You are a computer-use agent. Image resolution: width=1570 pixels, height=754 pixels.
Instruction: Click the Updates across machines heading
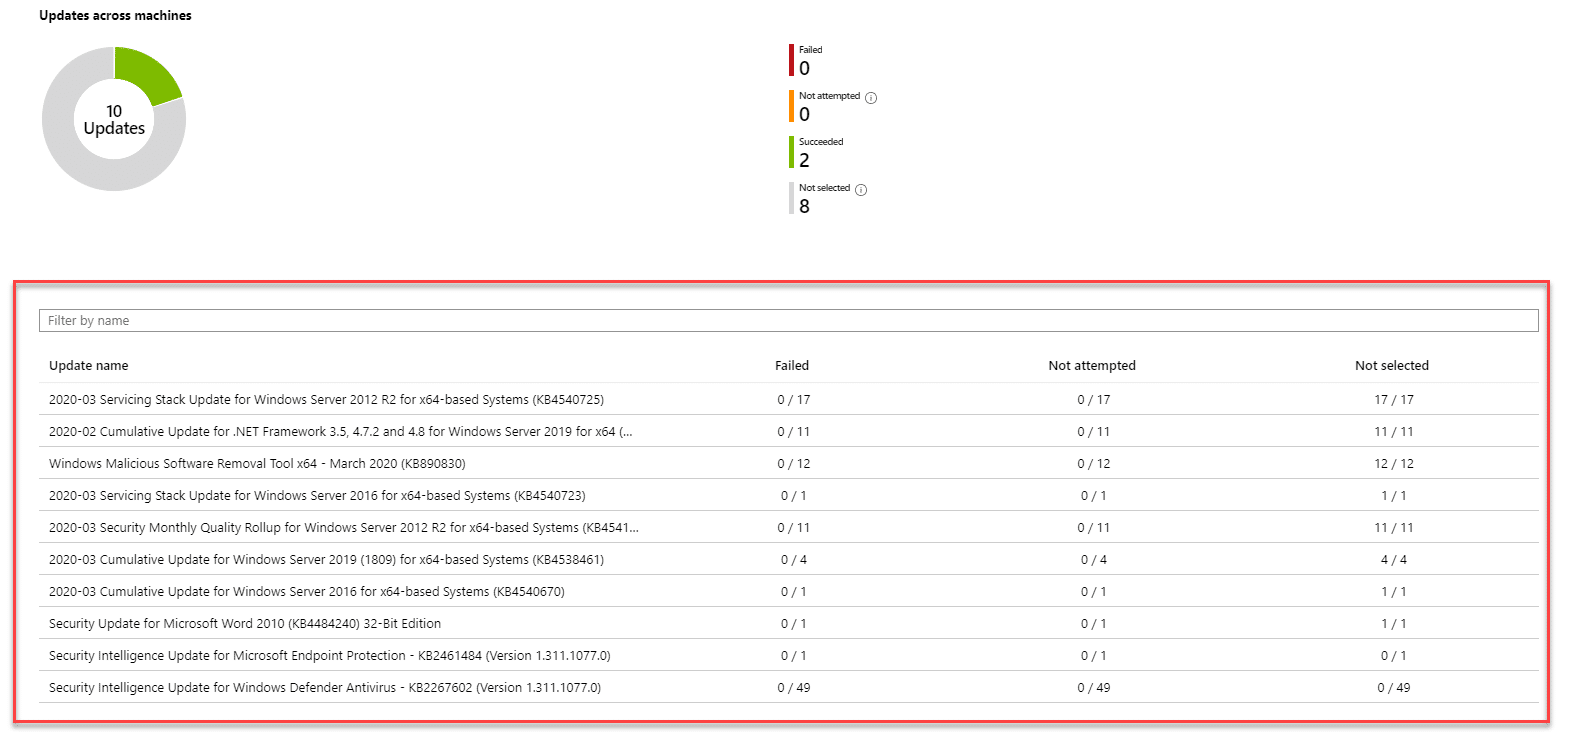click(x=115, y=15)
